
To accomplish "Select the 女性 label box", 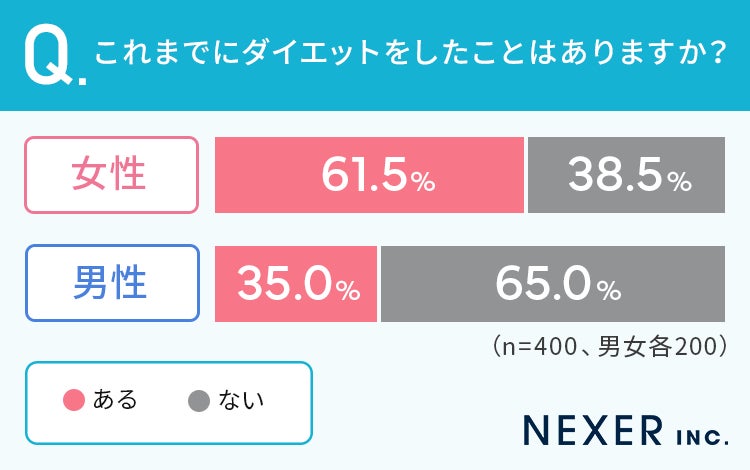I will click(111, 175).
